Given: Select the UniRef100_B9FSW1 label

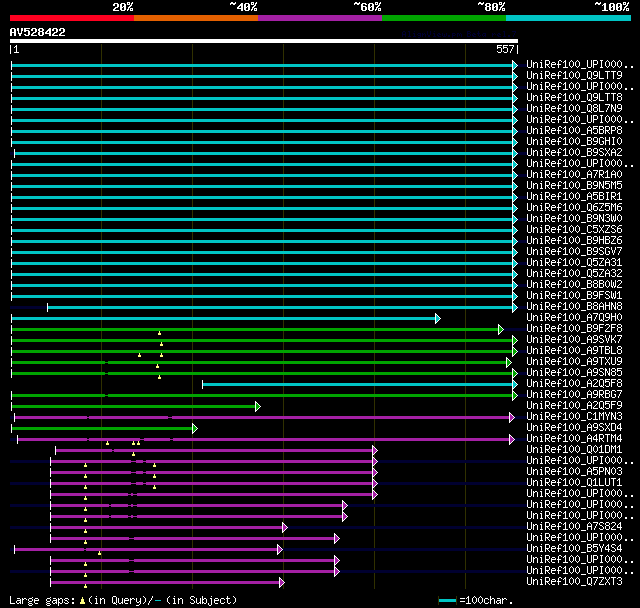Looking at the screenshot, I should coord(574,296).
